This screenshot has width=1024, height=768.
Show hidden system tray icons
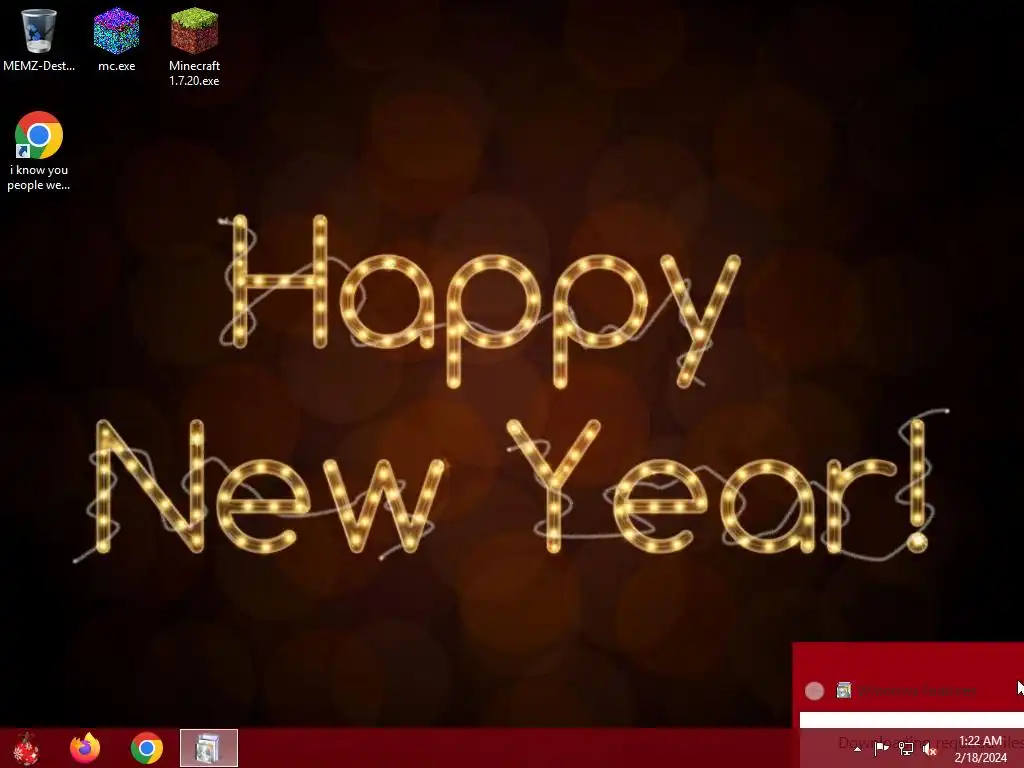[857, 749]
